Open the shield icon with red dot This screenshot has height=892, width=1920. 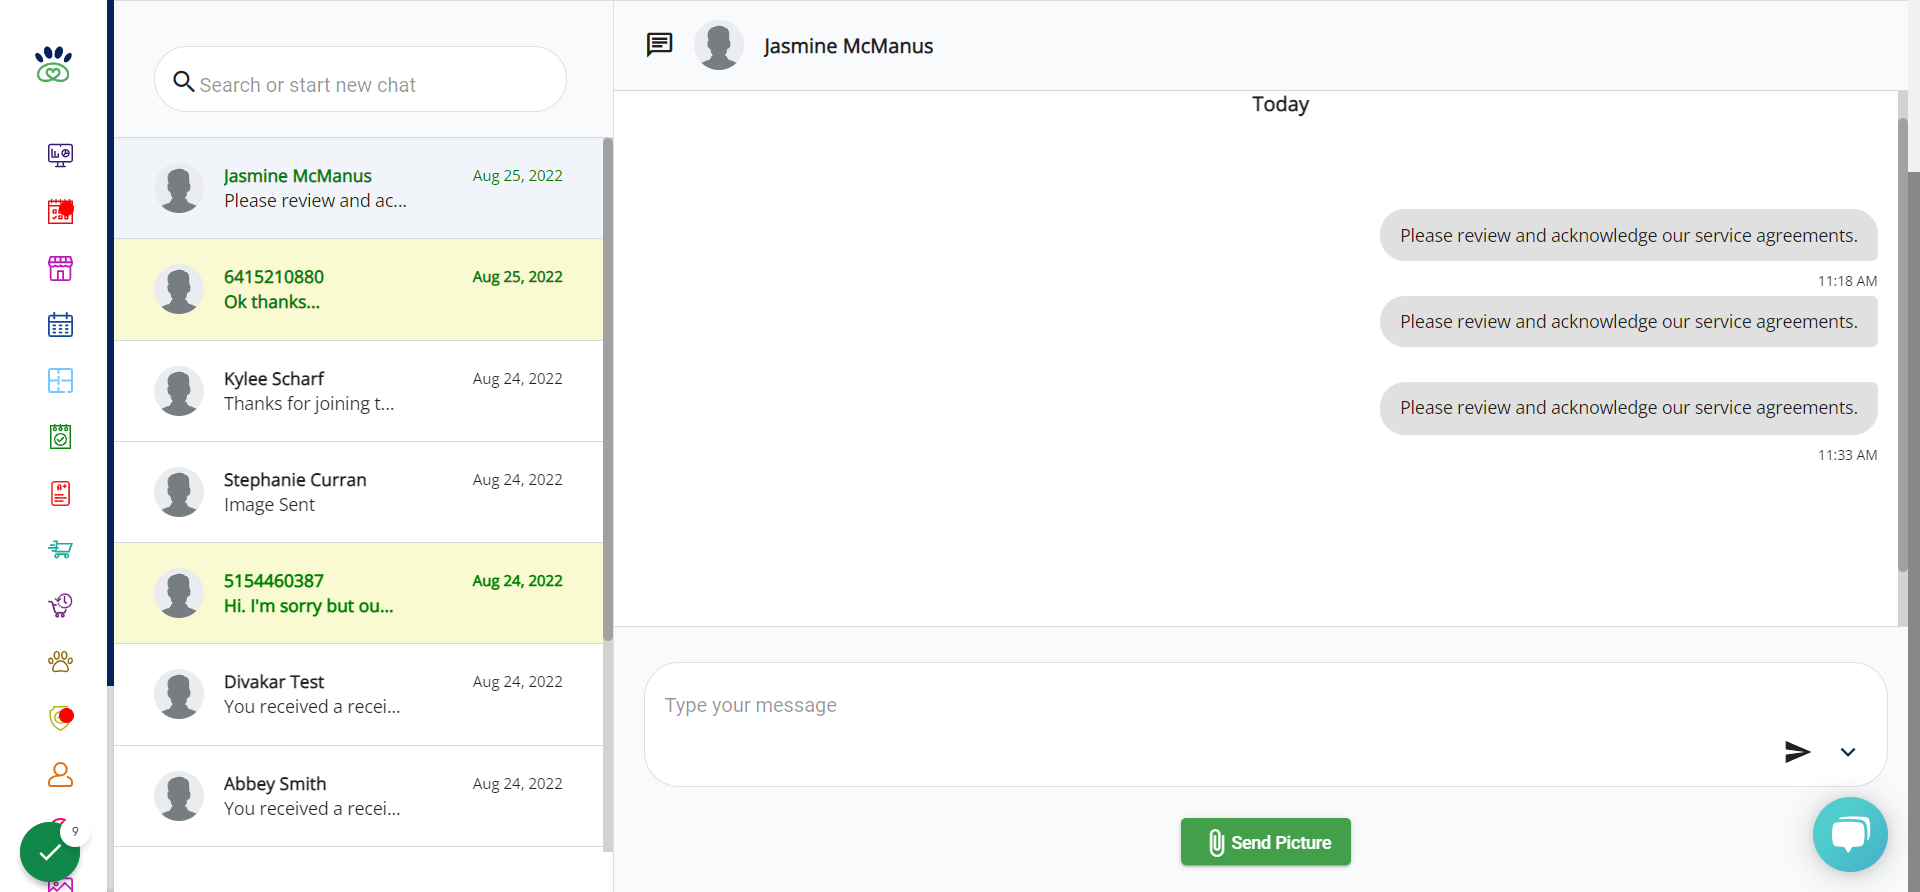point(60,718)
